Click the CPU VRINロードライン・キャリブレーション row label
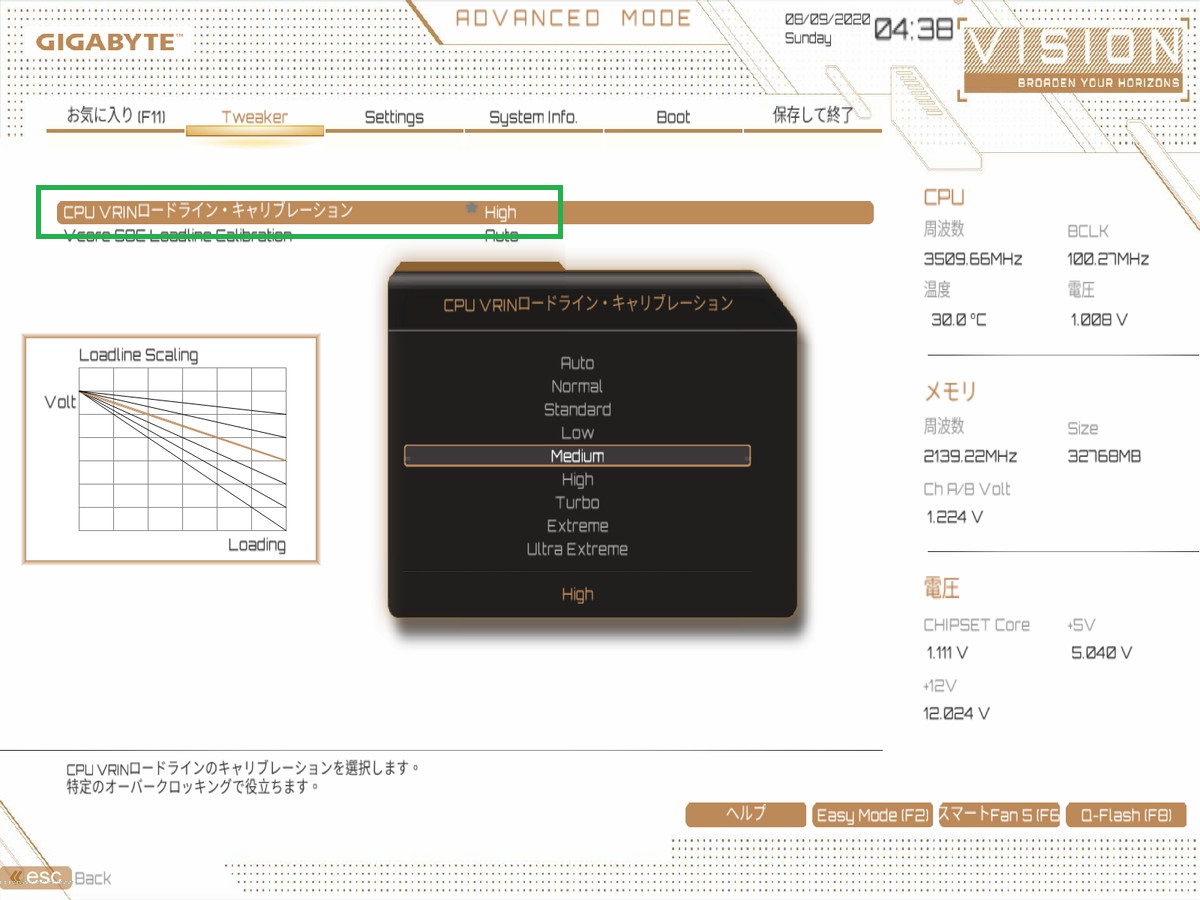 pos(208,211)
